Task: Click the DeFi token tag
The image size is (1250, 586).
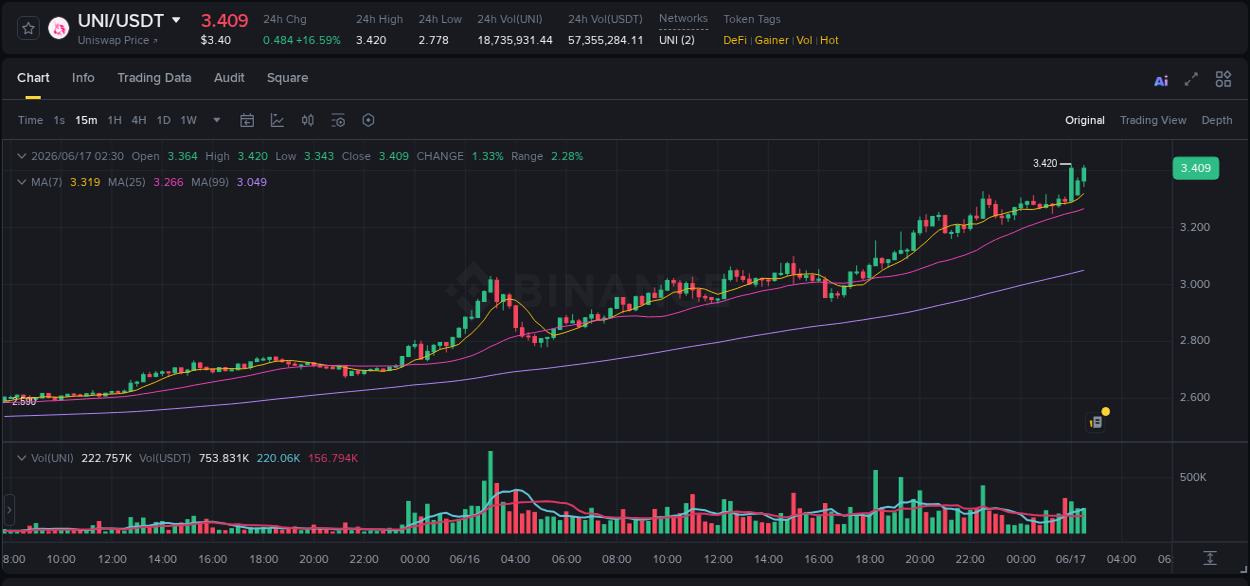Action: tap(735, 40)
